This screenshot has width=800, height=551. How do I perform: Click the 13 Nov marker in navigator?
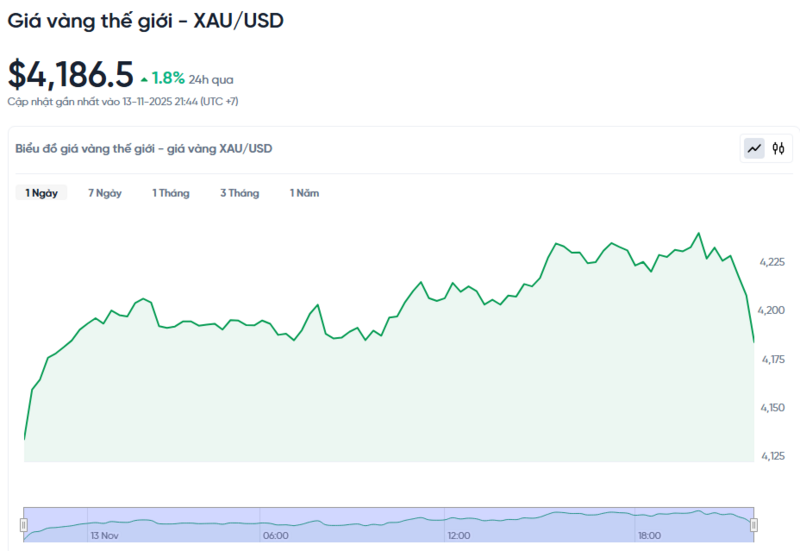click(104, 536)
